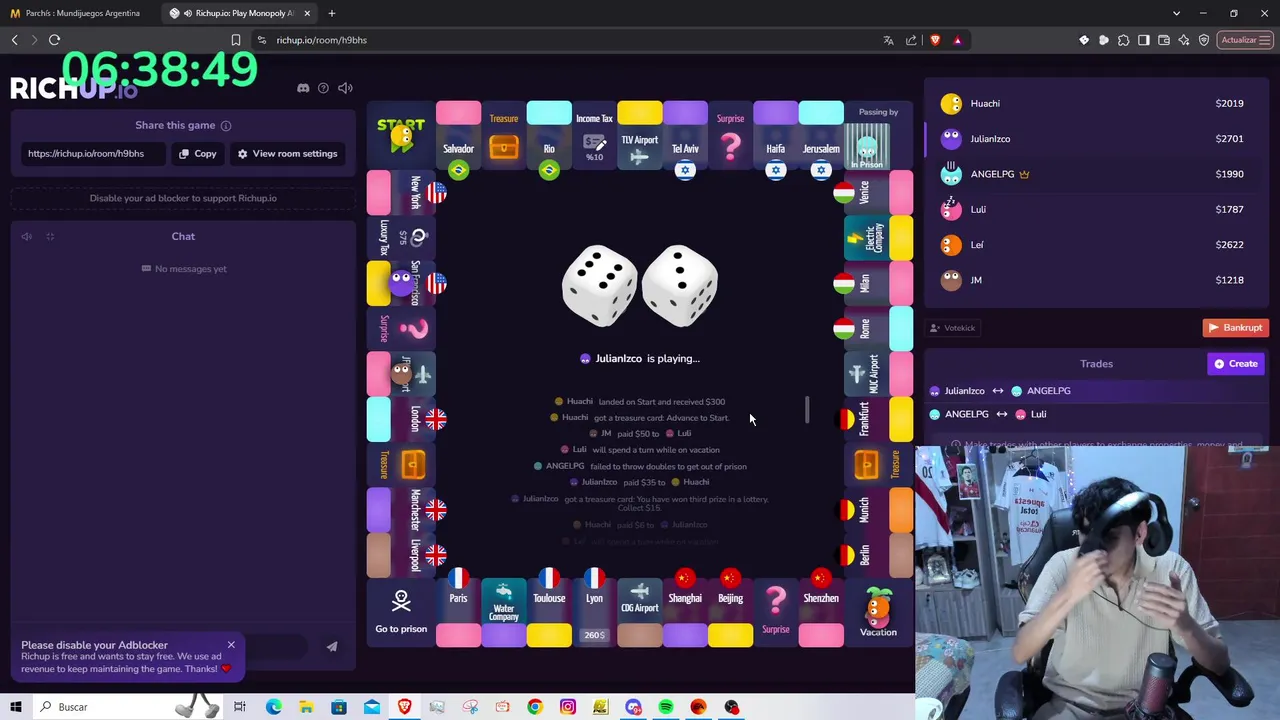Select the Electric Company tile
Image resolution: width=1280 pixels, height=720 pixels.
(x=879, y=238)
